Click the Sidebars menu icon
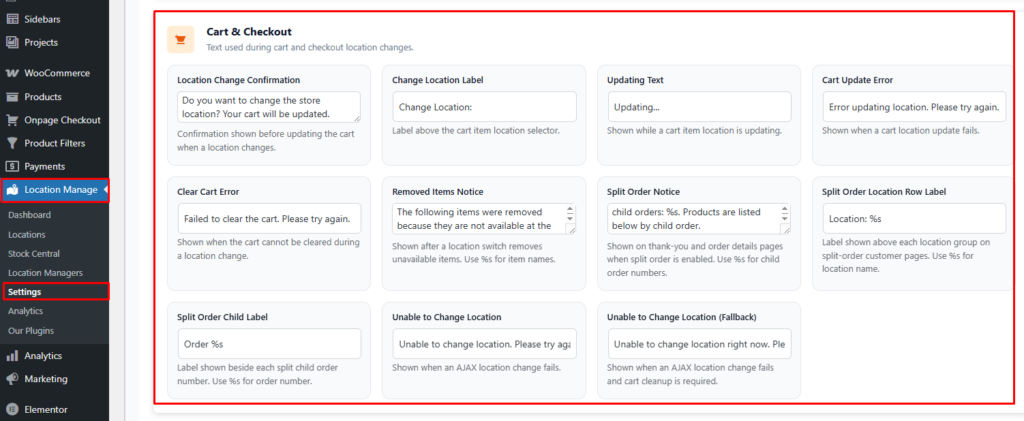1024x421 pixels. point(12,19)
